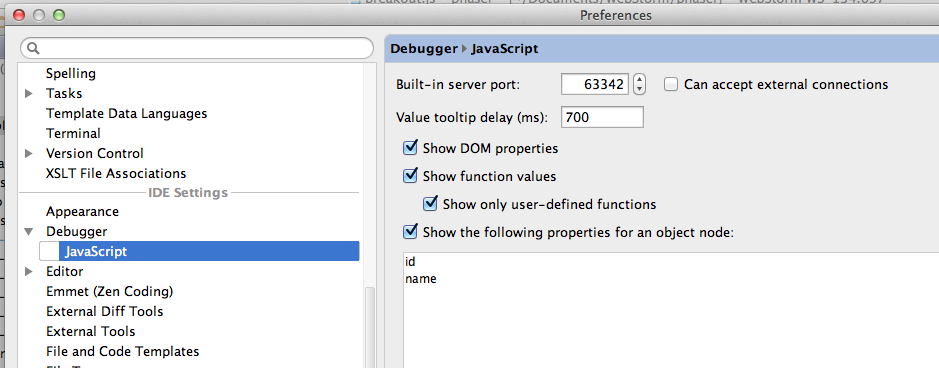Select Appearance under IDE Settings
Image resolution: width=939 pixels, height=368 pixels.
click(82, 212)
